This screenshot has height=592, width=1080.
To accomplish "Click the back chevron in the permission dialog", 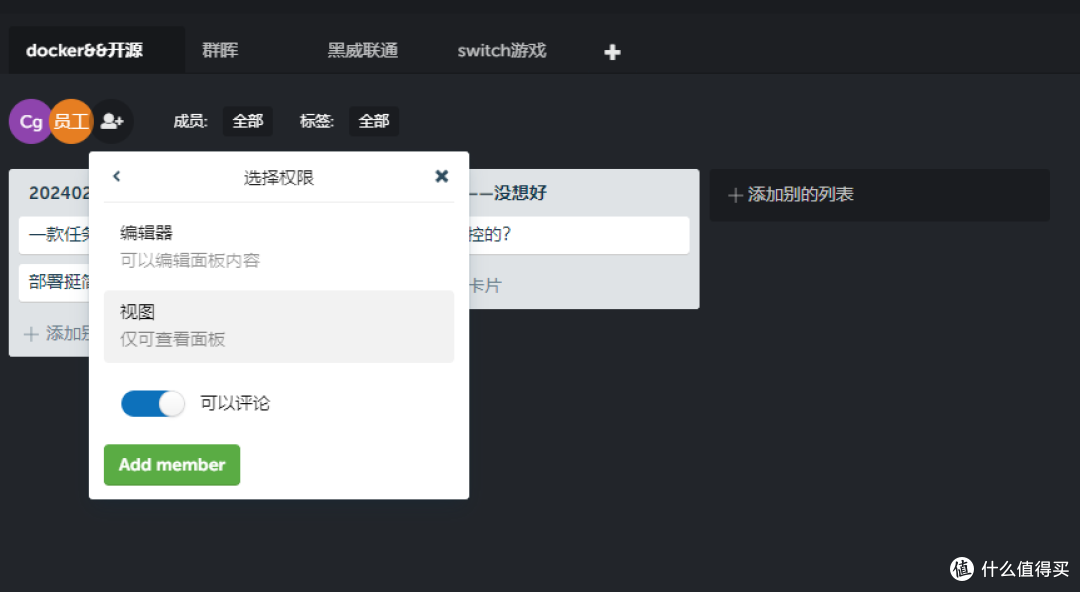I will pyautogui.click(x=116, y=175).
